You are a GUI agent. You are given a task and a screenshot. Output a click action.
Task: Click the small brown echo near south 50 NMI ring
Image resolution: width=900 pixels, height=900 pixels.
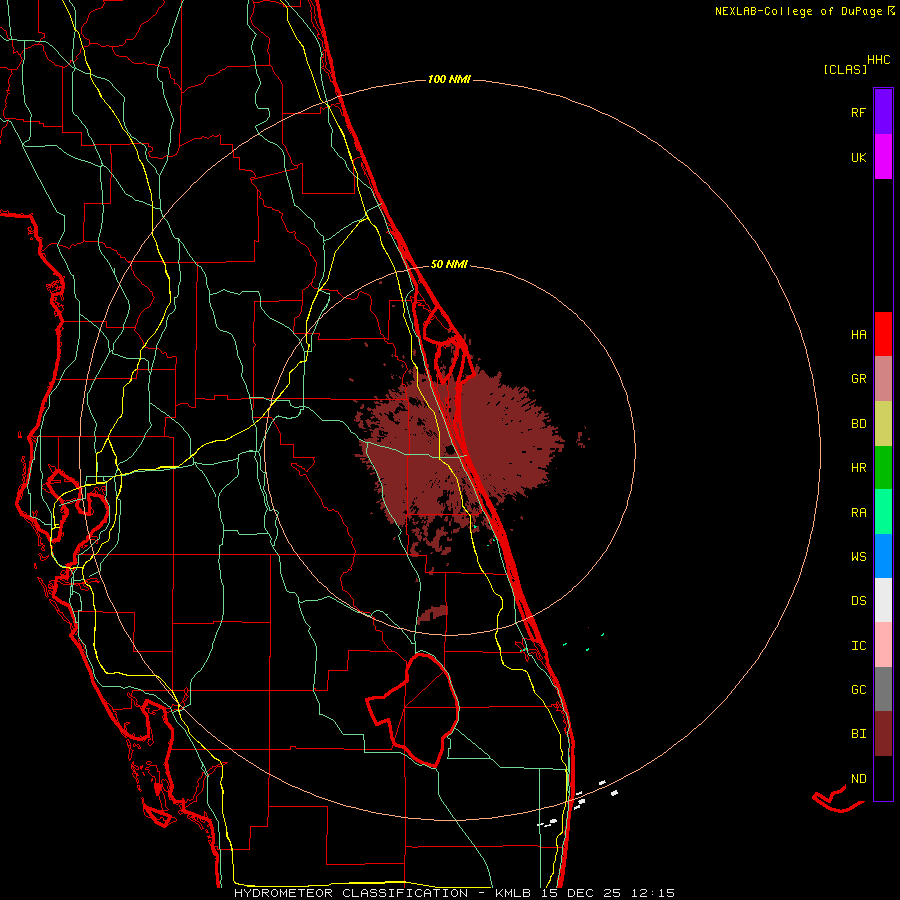432,614
